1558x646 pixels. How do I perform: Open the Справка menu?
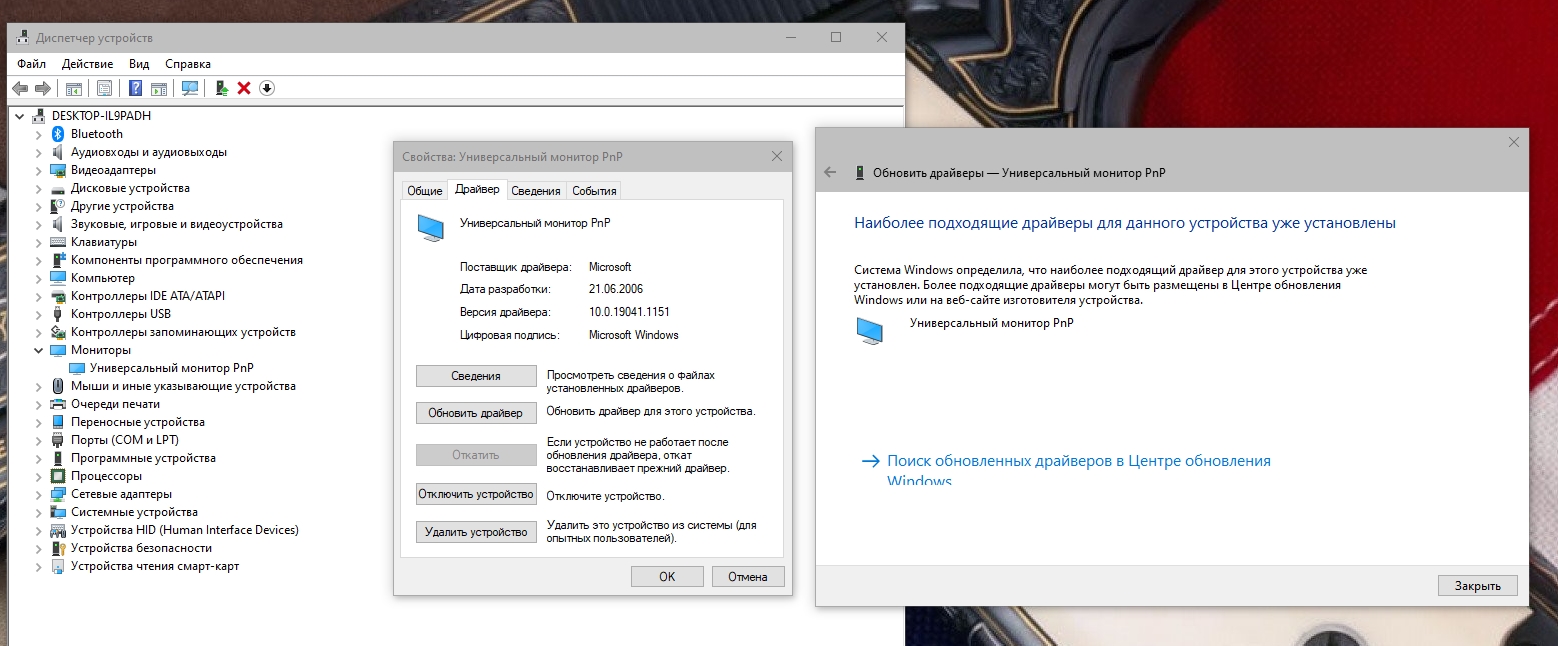[188, 64]
